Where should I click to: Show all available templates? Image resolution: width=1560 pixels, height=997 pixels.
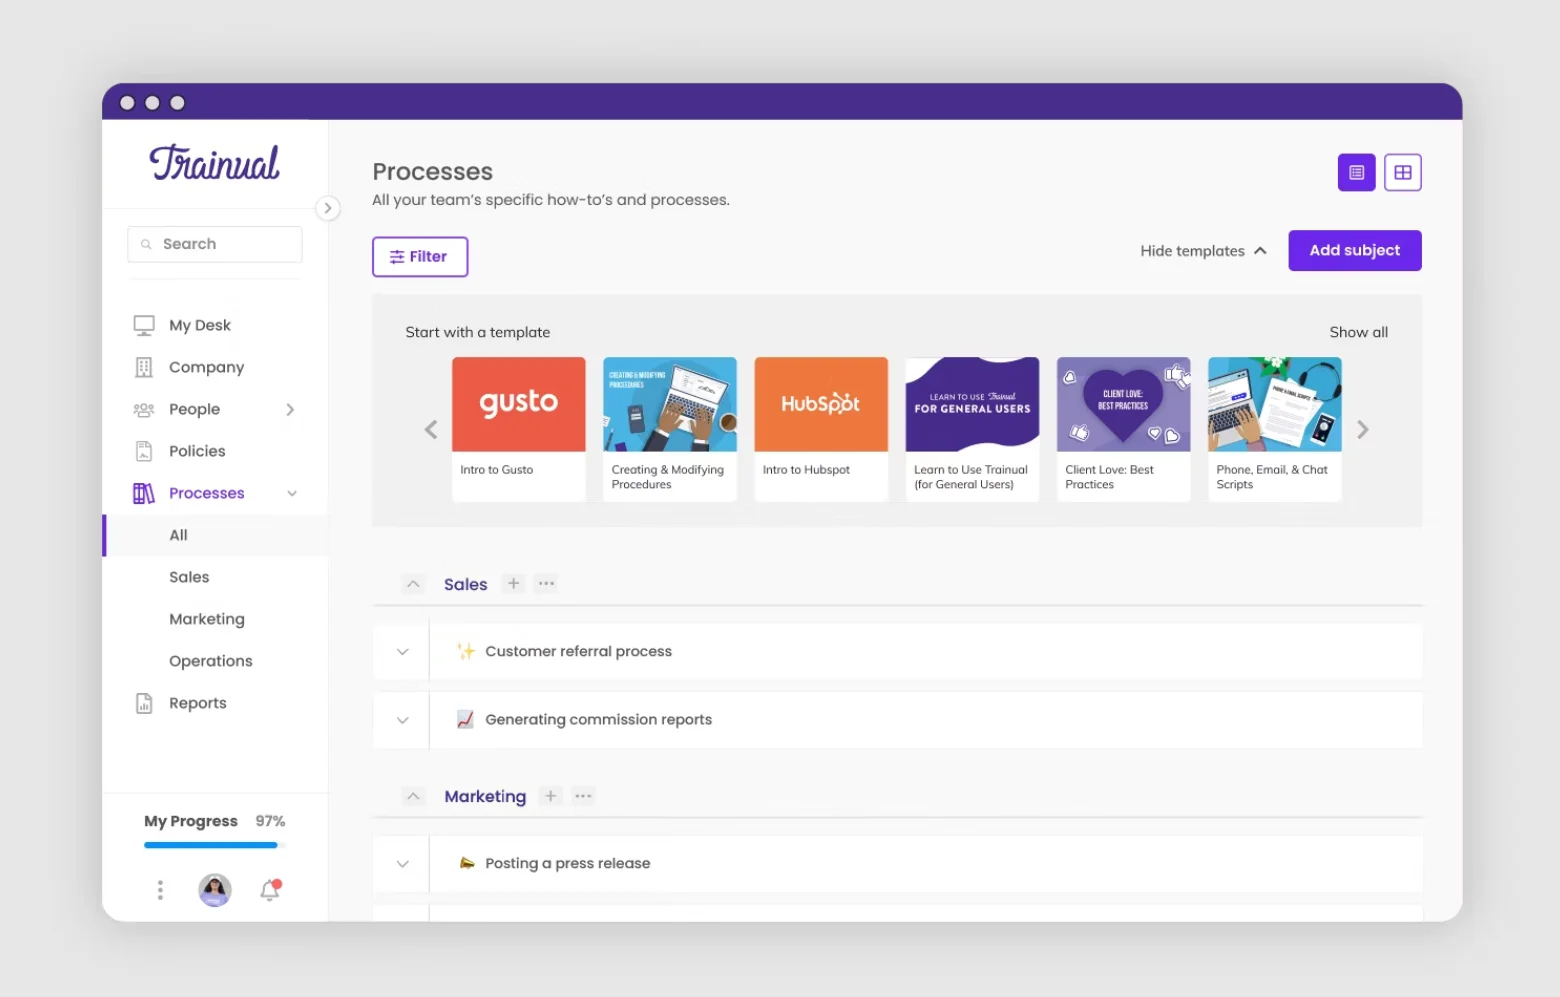tap(1358, 331)
